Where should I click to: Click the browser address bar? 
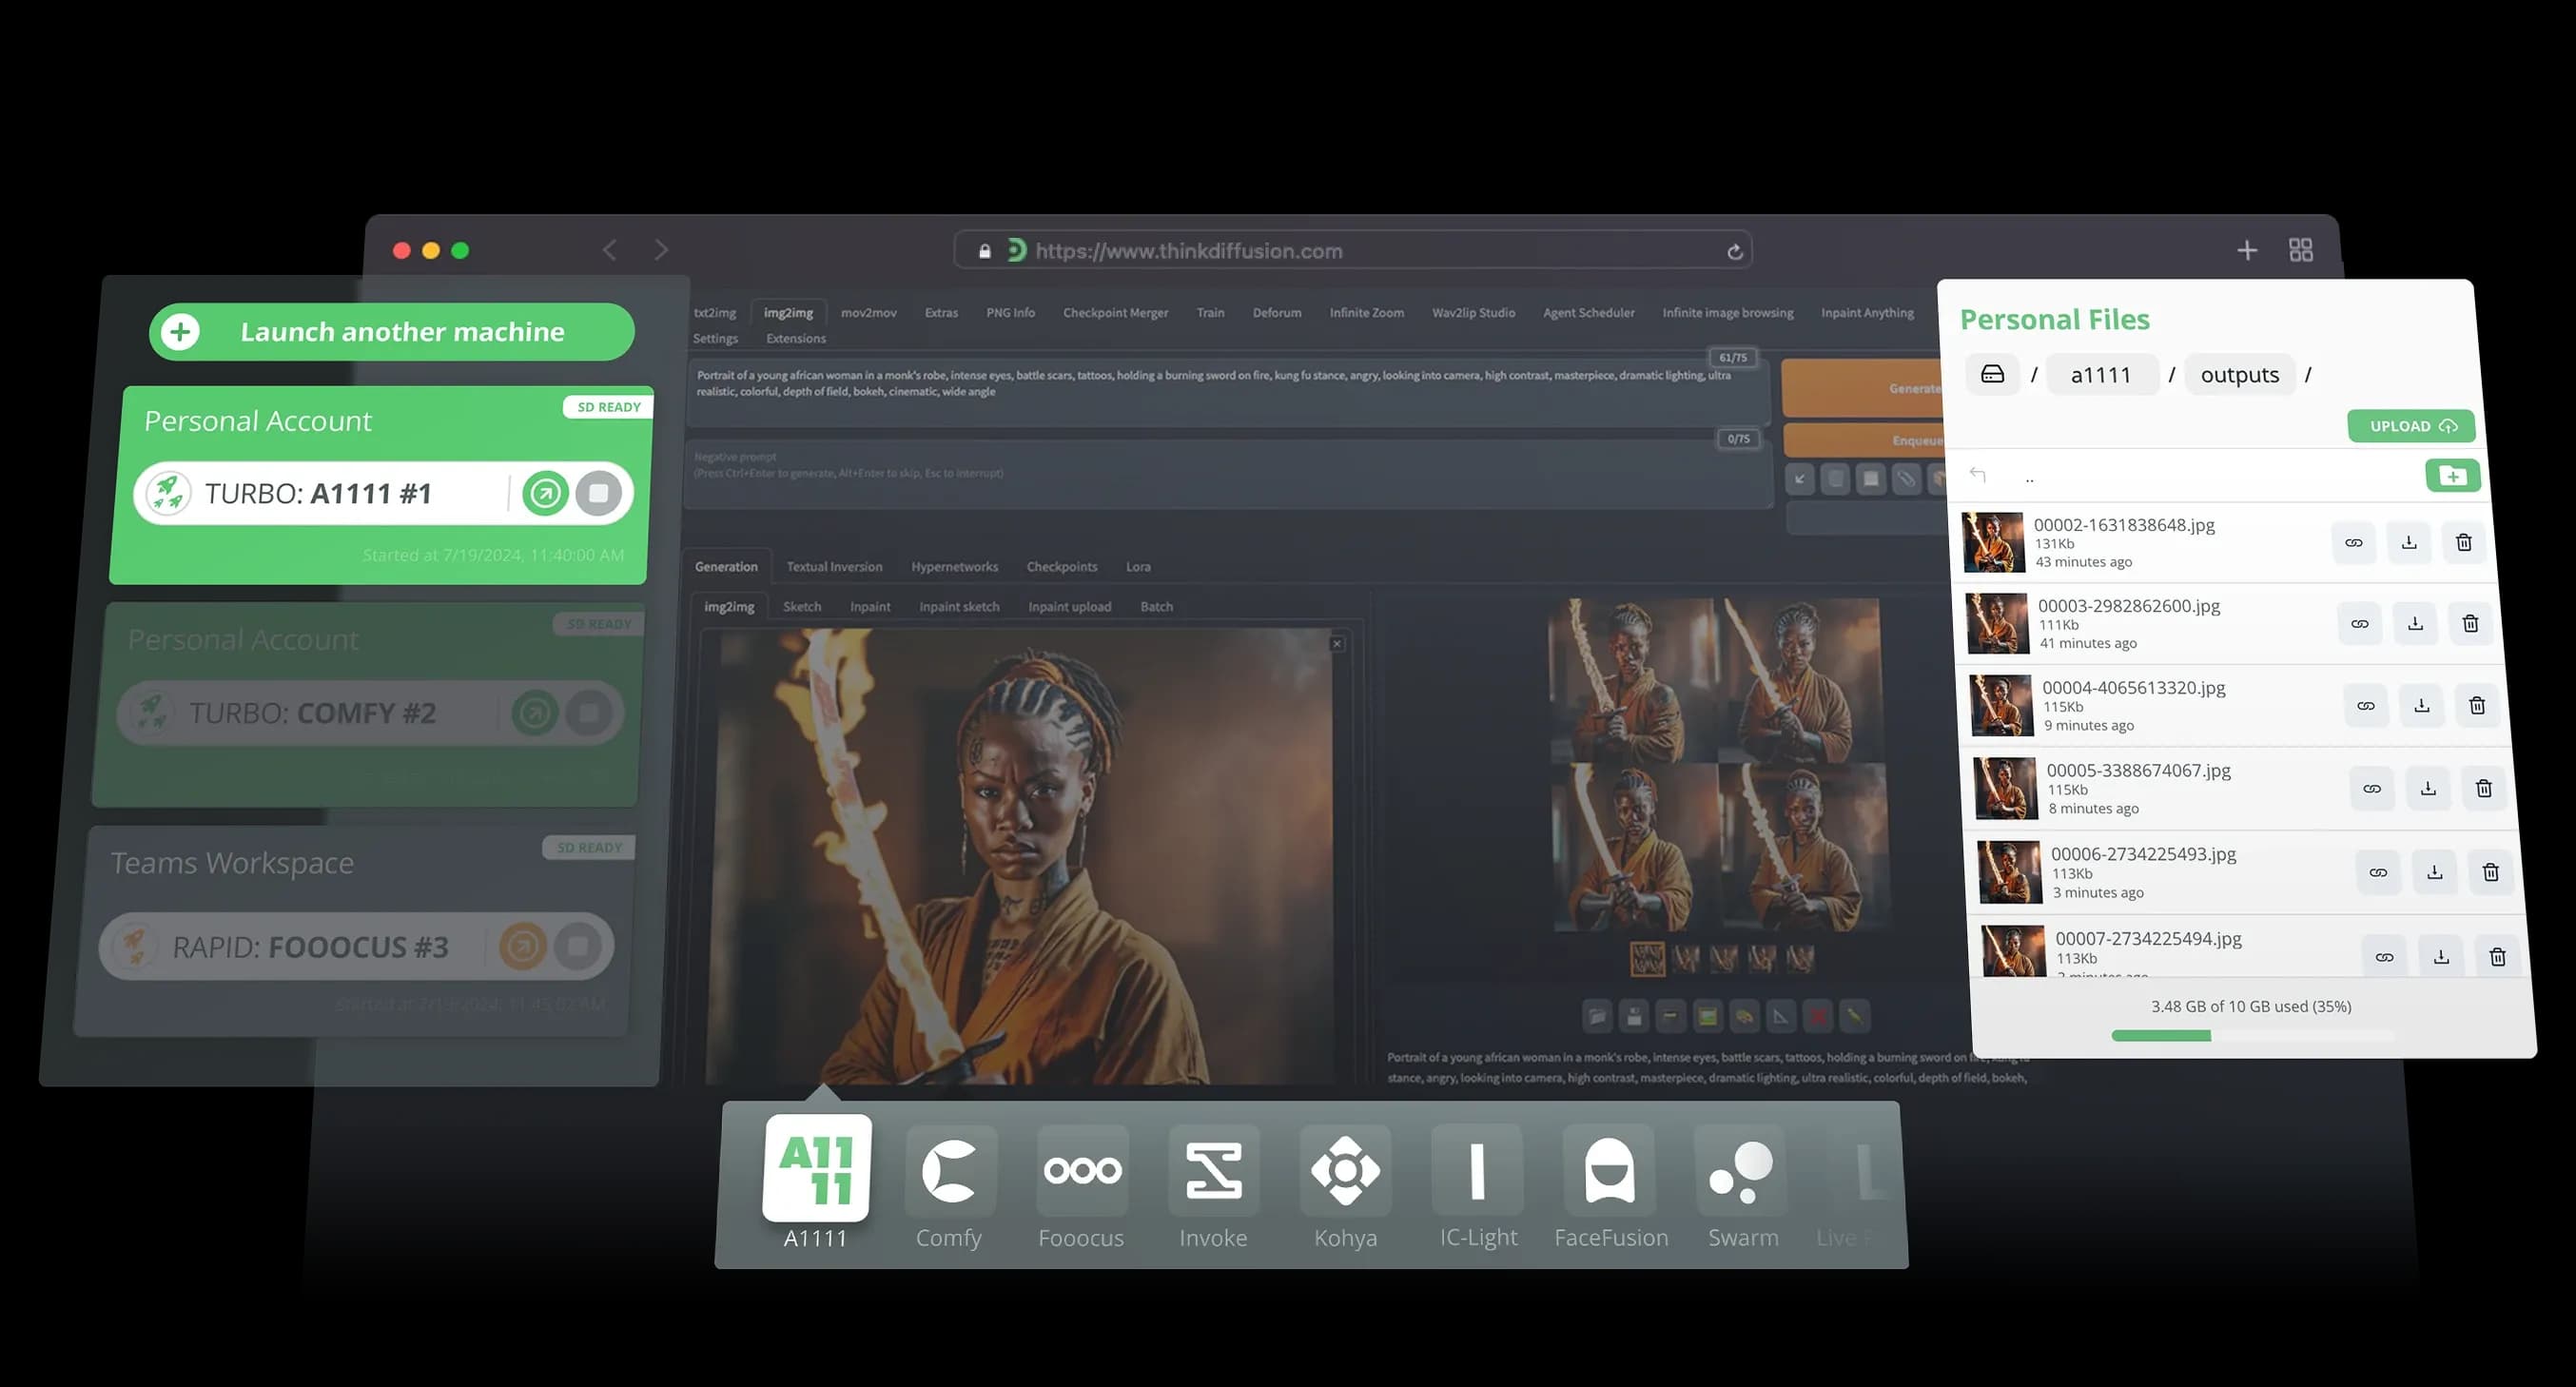(1352, 251)
